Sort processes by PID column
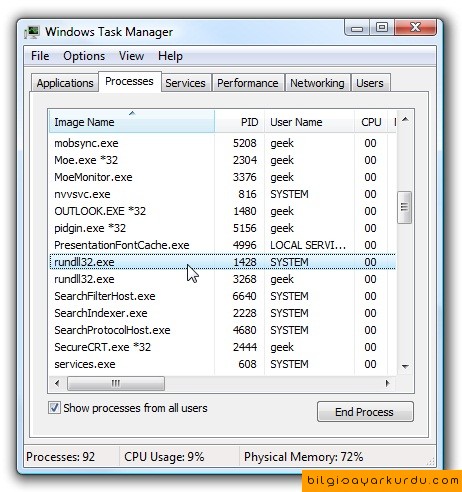Screen dimensions: 462x492 pyautogui.click(x=240, y=122)
